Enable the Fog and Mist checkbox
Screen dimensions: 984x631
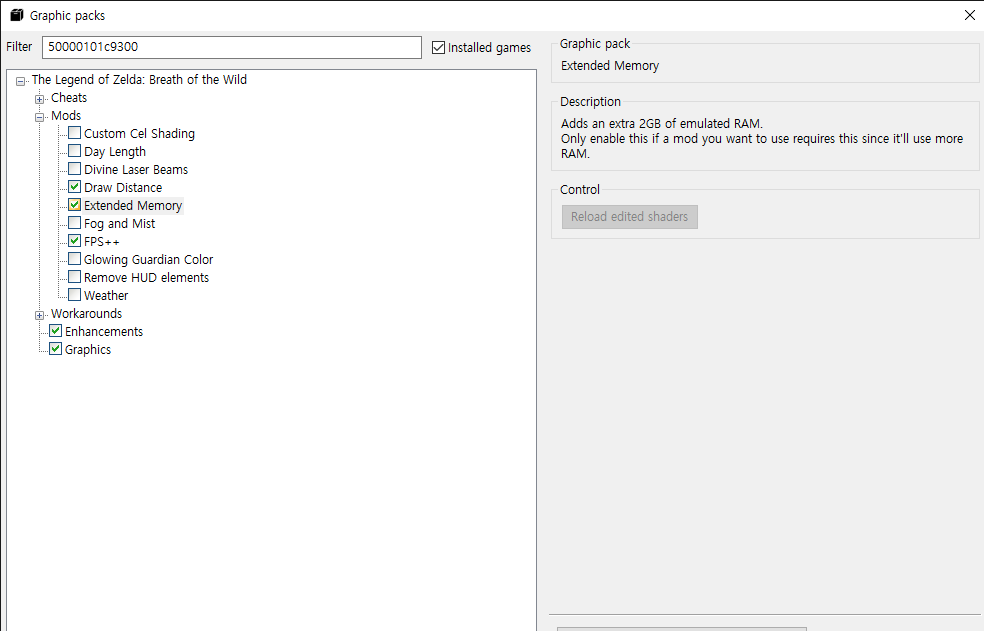(74, 224)
